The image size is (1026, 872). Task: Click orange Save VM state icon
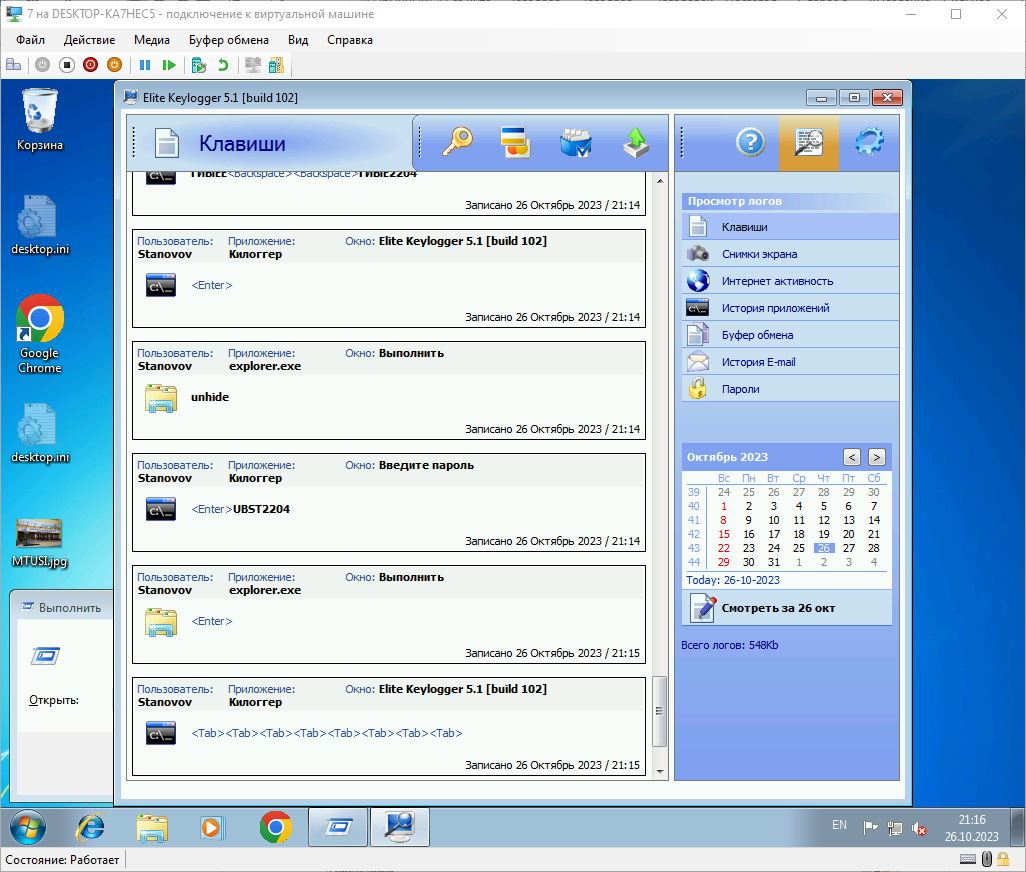click(x=115, y=65)
